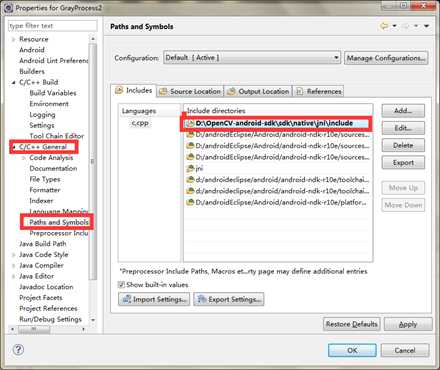This screenshot has height=370, width=440.
Task: Expand the Java Editor node
Action: 13,276
